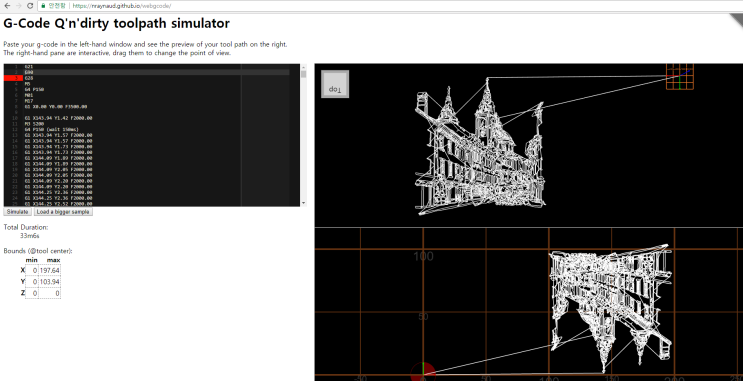Click line number 25 in the editor gutter
Screen dimensions: 743x381
coord(15,203)
